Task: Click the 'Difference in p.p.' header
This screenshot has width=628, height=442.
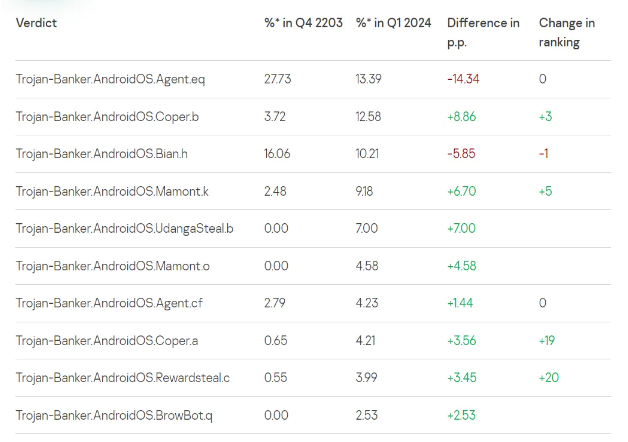Action: (x=483, y=32)
